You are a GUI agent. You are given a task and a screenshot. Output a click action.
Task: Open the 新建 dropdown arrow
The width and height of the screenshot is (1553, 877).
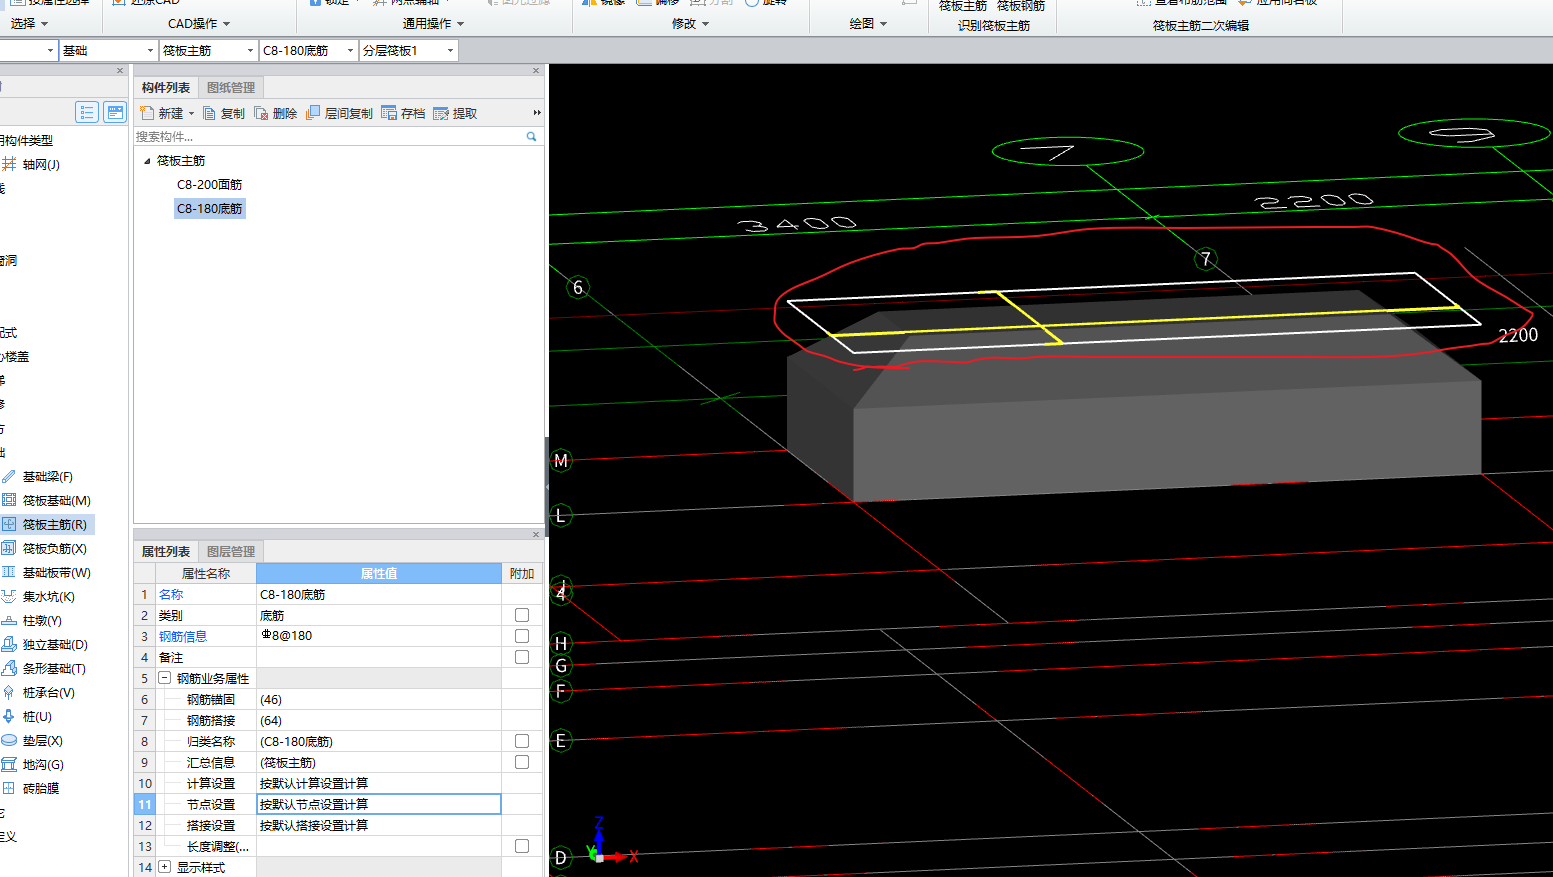click(191, 114)
